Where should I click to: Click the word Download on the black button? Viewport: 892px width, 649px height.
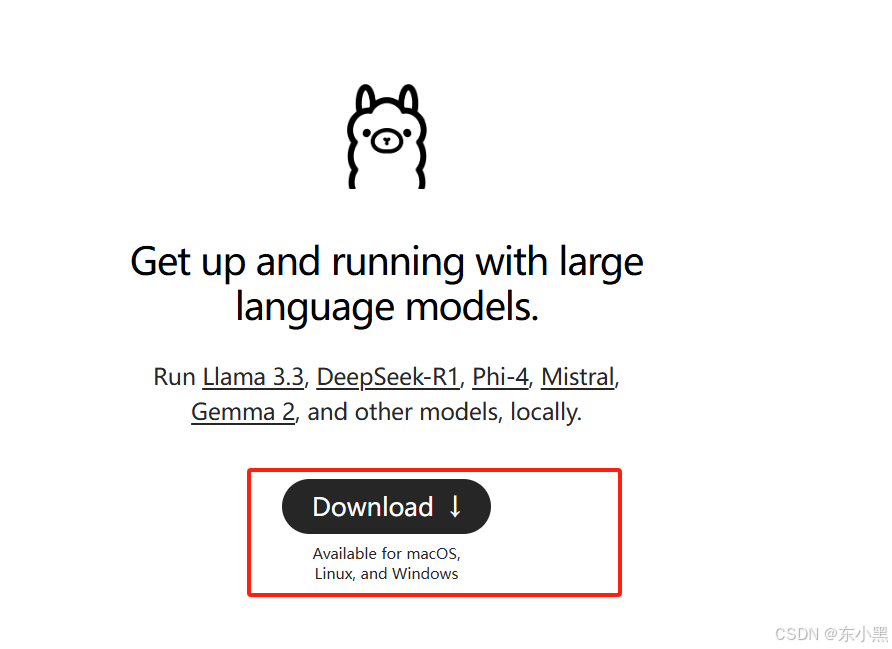[373, 507]
